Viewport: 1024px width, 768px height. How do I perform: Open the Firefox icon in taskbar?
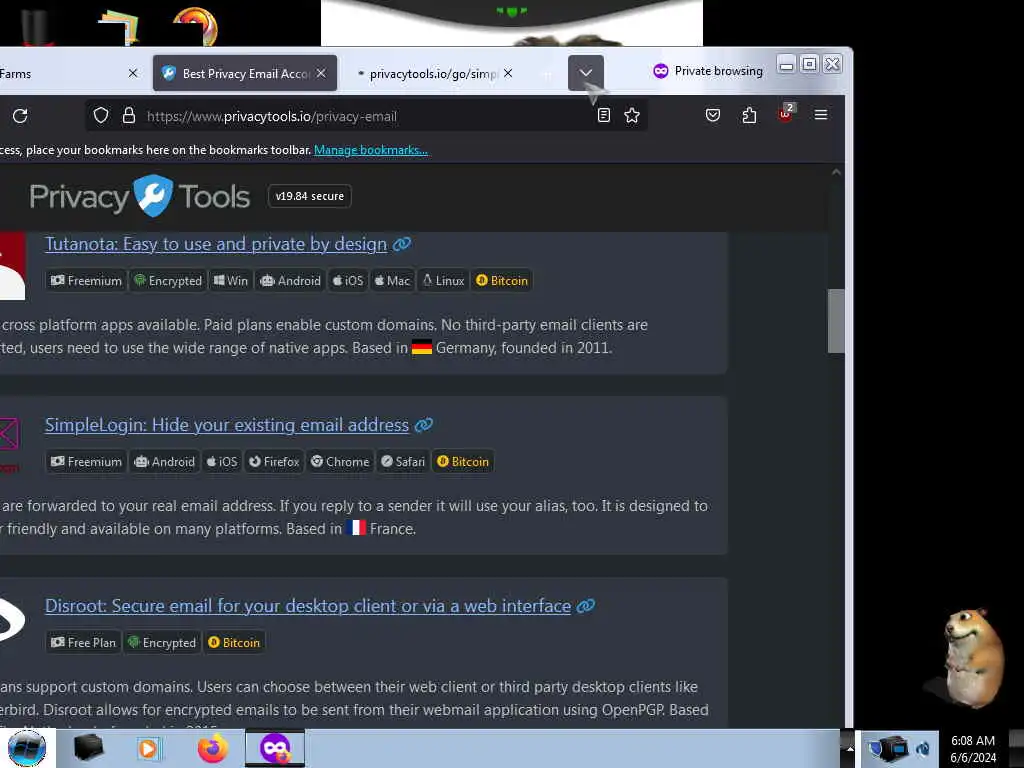[214, 748]
